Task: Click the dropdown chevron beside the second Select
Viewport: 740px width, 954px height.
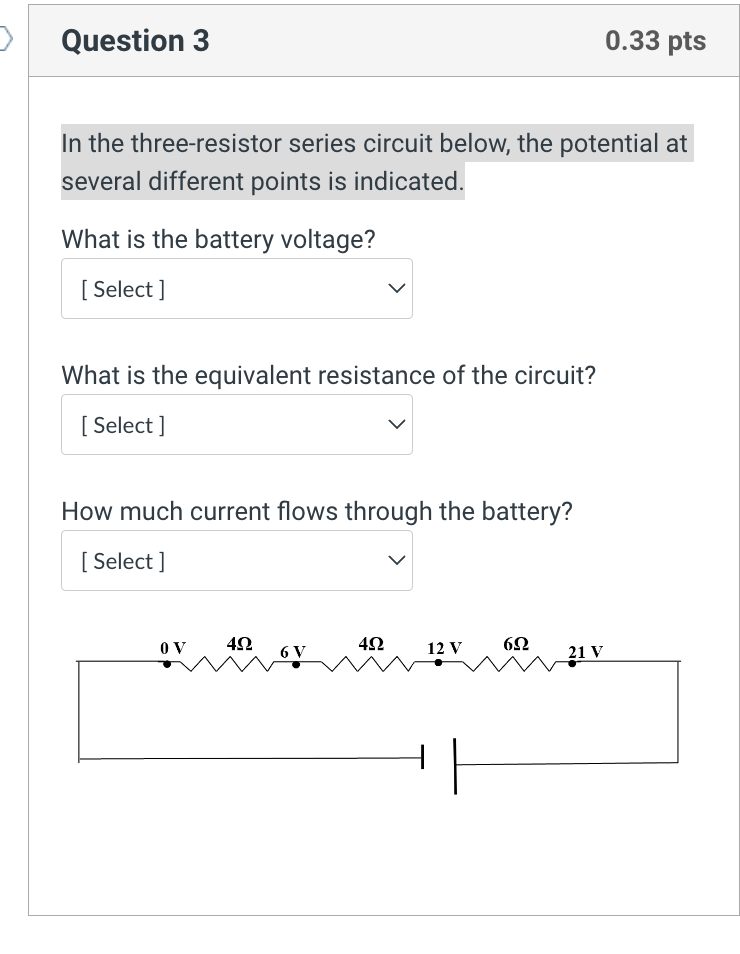Action: coord(396,424)
